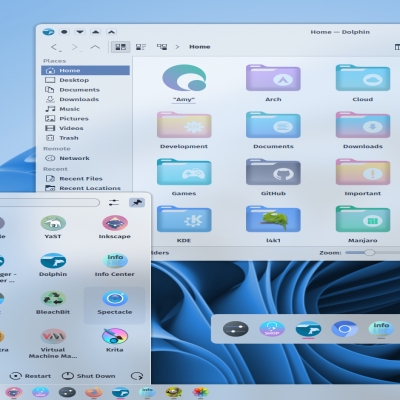Select Music in the Places panel

click(x=85, y=109)
